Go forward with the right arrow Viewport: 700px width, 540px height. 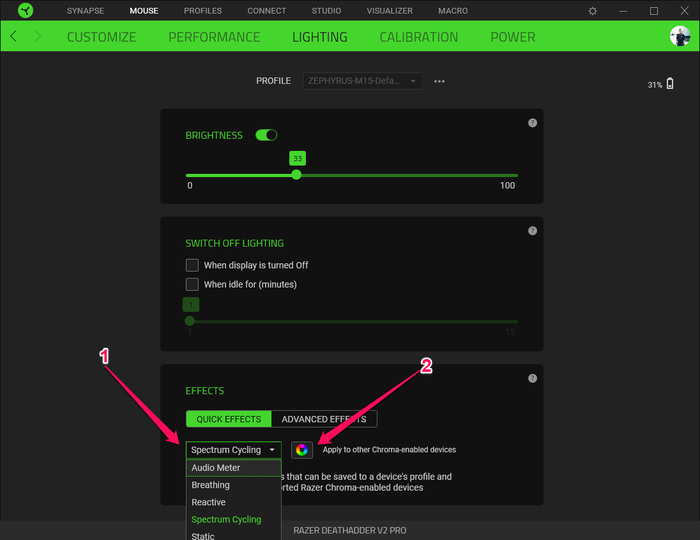[38, 36]
